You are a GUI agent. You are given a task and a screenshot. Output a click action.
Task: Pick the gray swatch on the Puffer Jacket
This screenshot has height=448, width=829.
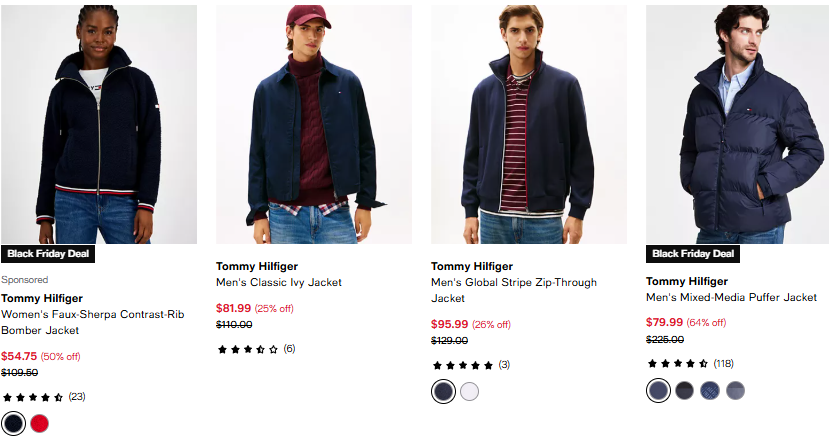tap(736, 390)
